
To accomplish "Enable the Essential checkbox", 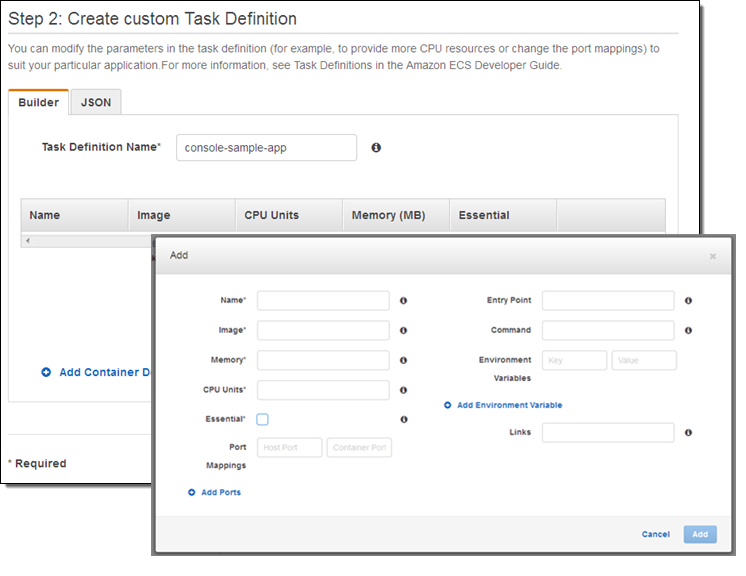I will [262, 420].
